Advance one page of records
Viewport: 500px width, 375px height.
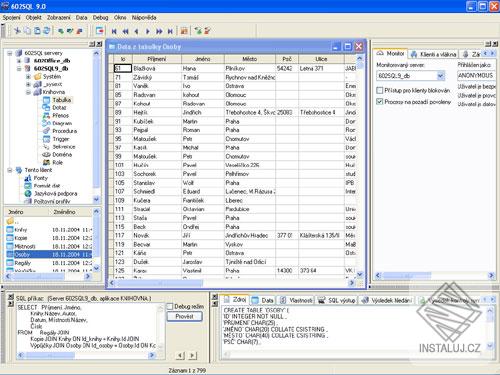click(x=159, y=31)
